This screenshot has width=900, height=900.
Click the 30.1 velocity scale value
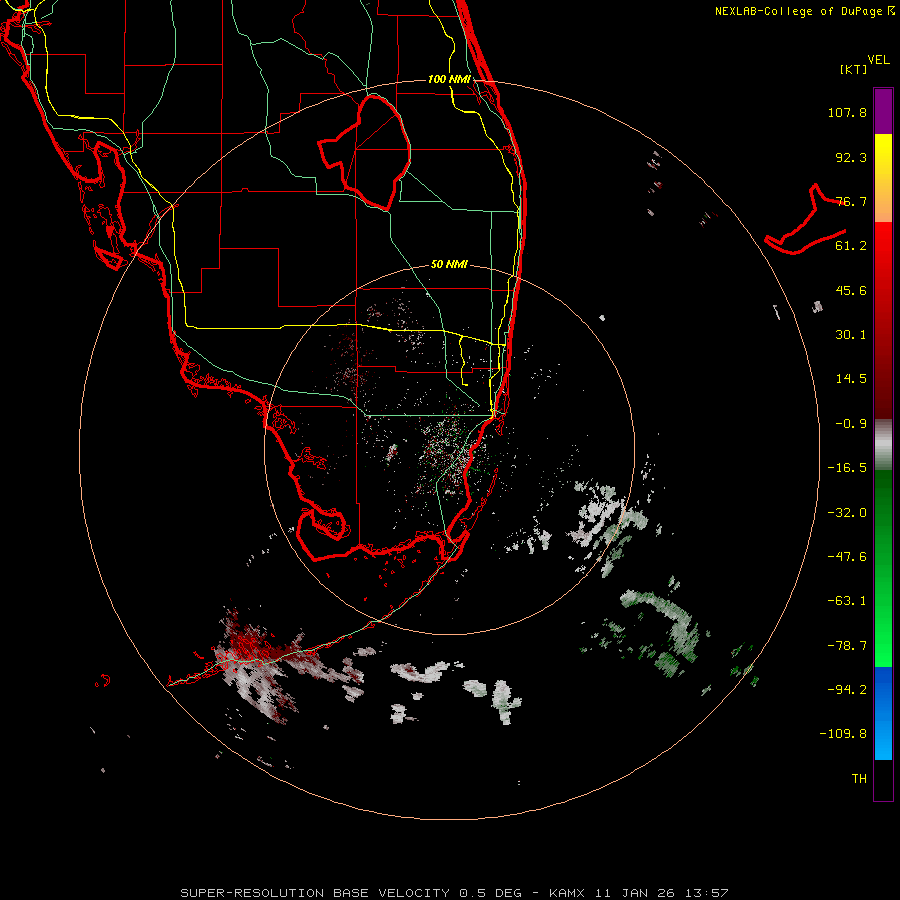[x=851, y=335]
